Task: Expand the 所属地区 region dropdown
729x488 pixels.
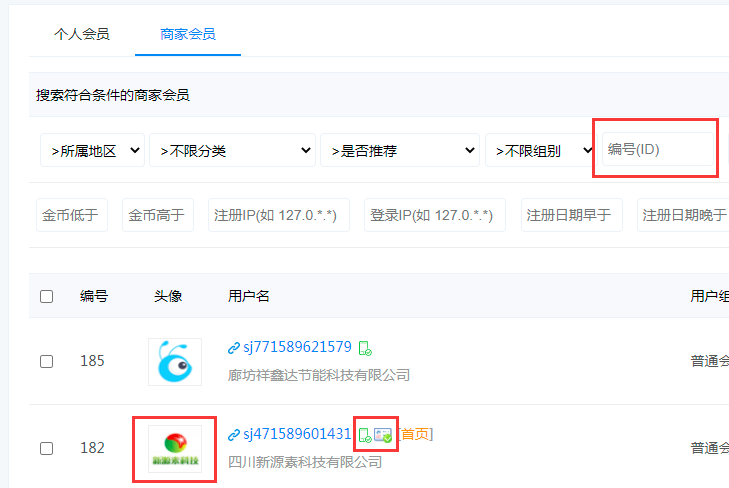Action: [92, 151]
